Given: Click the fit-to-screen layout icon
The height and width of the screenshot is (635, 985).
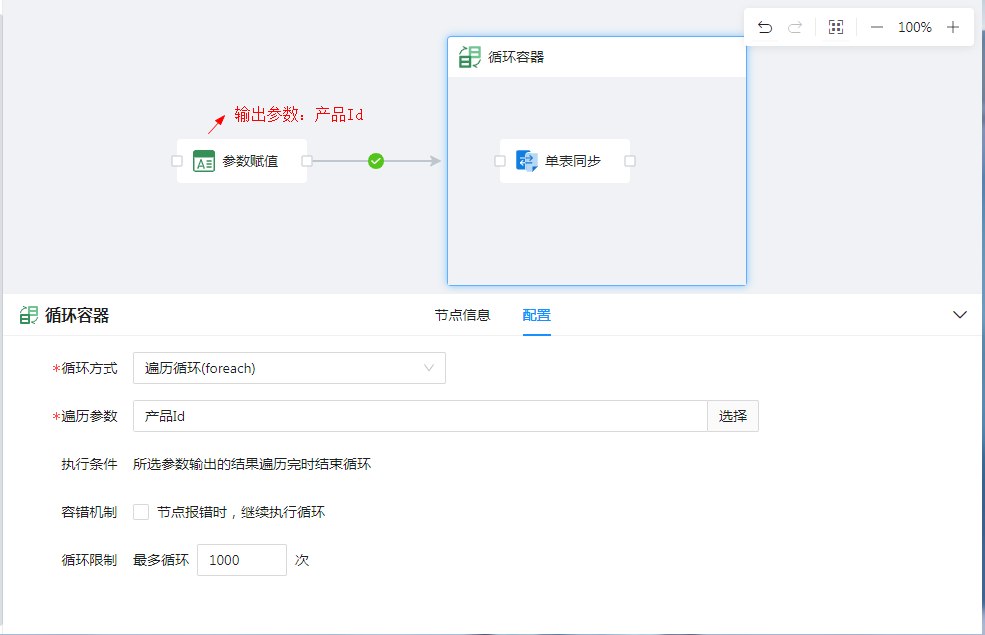Looking at the screenshot, I should (x=836, y=28).
